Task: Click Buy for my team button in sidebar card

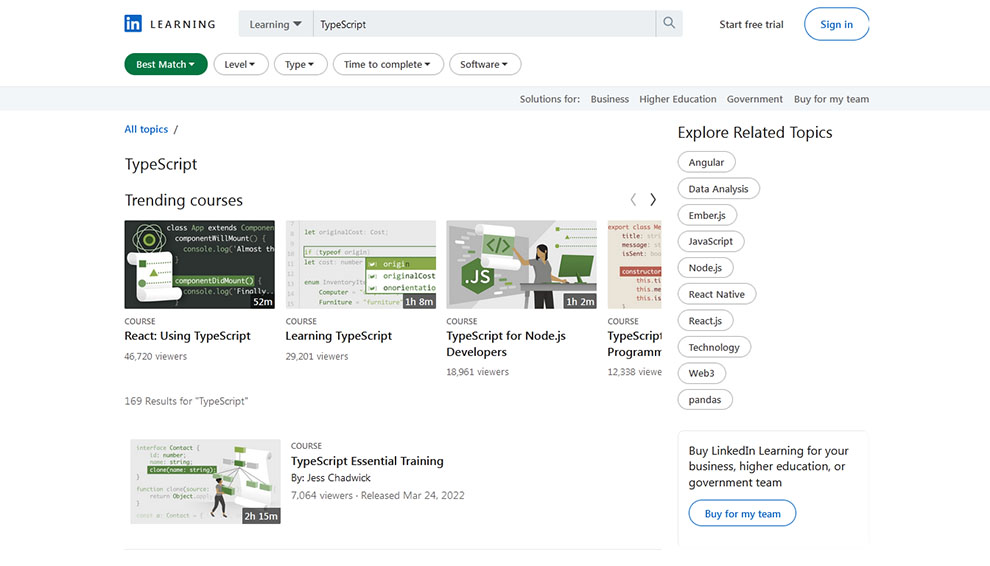Action: pyautogui.click(x=742, y=514)
